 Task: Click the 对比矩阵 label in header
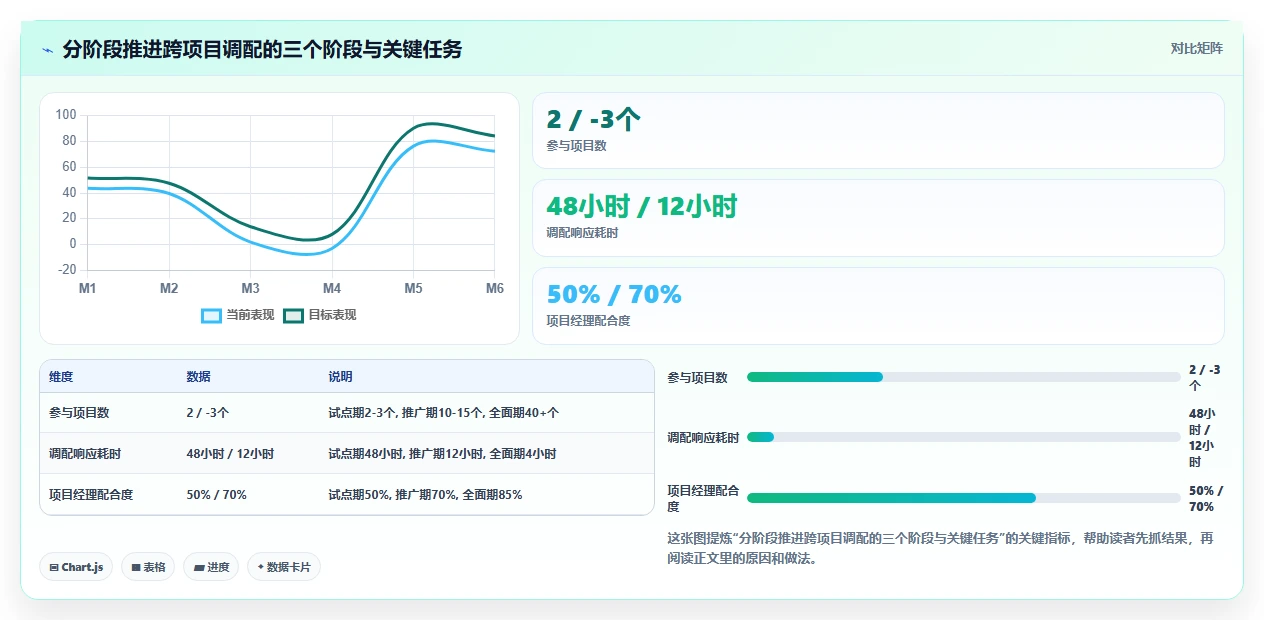tap(1196, 48)
